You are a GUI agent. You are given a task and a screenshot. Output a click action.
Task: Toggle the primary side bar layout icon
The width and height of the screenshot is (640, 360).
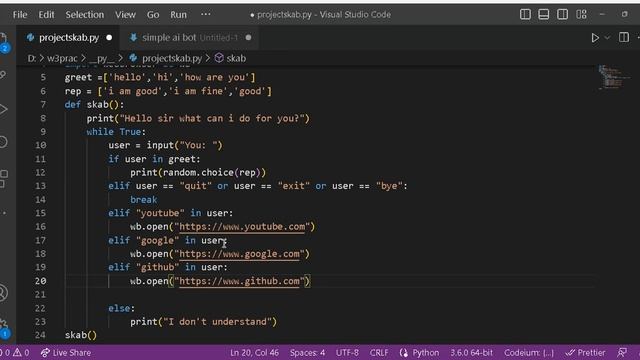[525, 14]
